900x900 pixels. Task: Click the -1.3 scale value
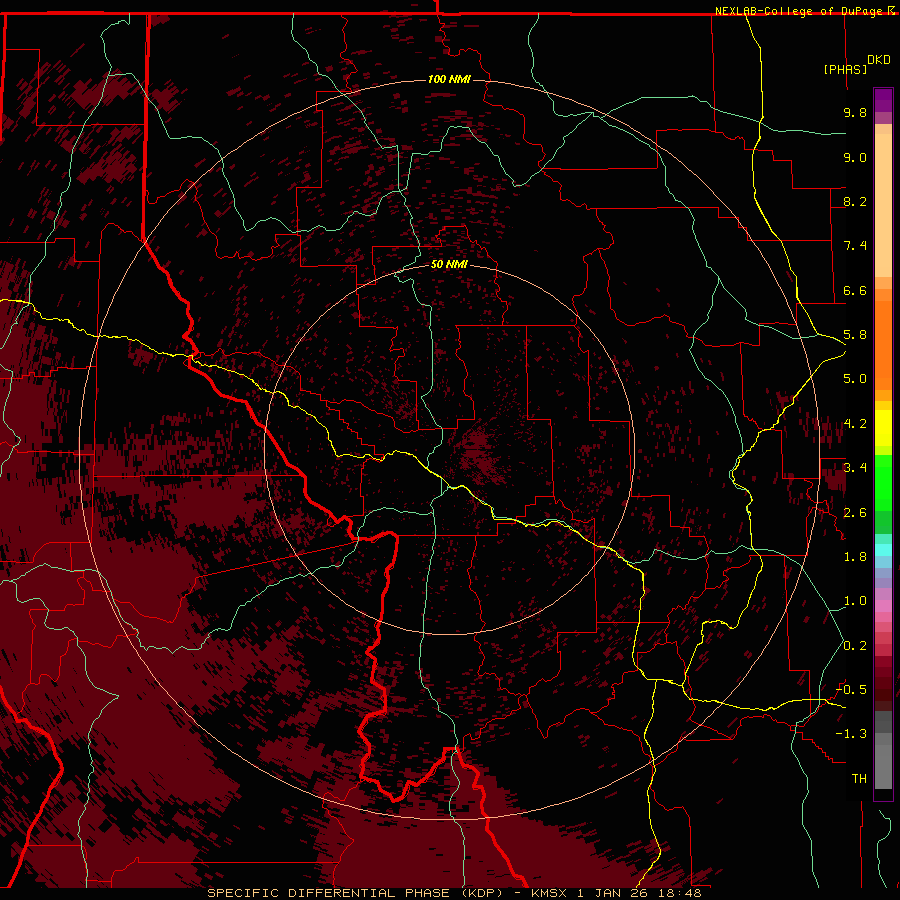click(851, 734)
